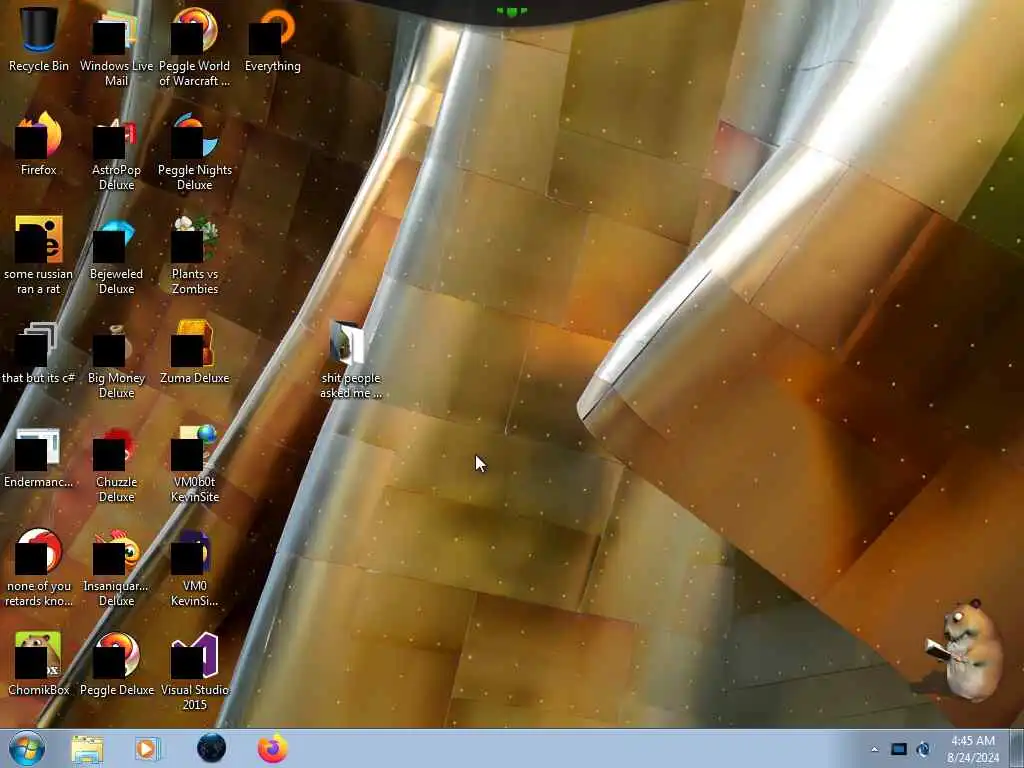Select the Zuma Deluxe shortcut
The image size is (1024, 768).
pos(195,353)
